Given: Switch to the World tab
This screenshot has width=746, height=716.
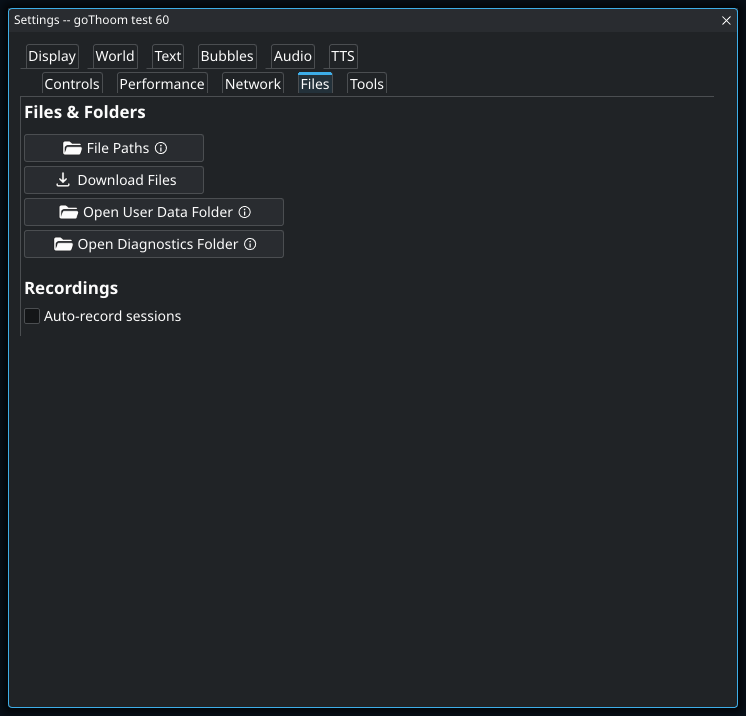Looking at the screenshot, I should (115, 56).
